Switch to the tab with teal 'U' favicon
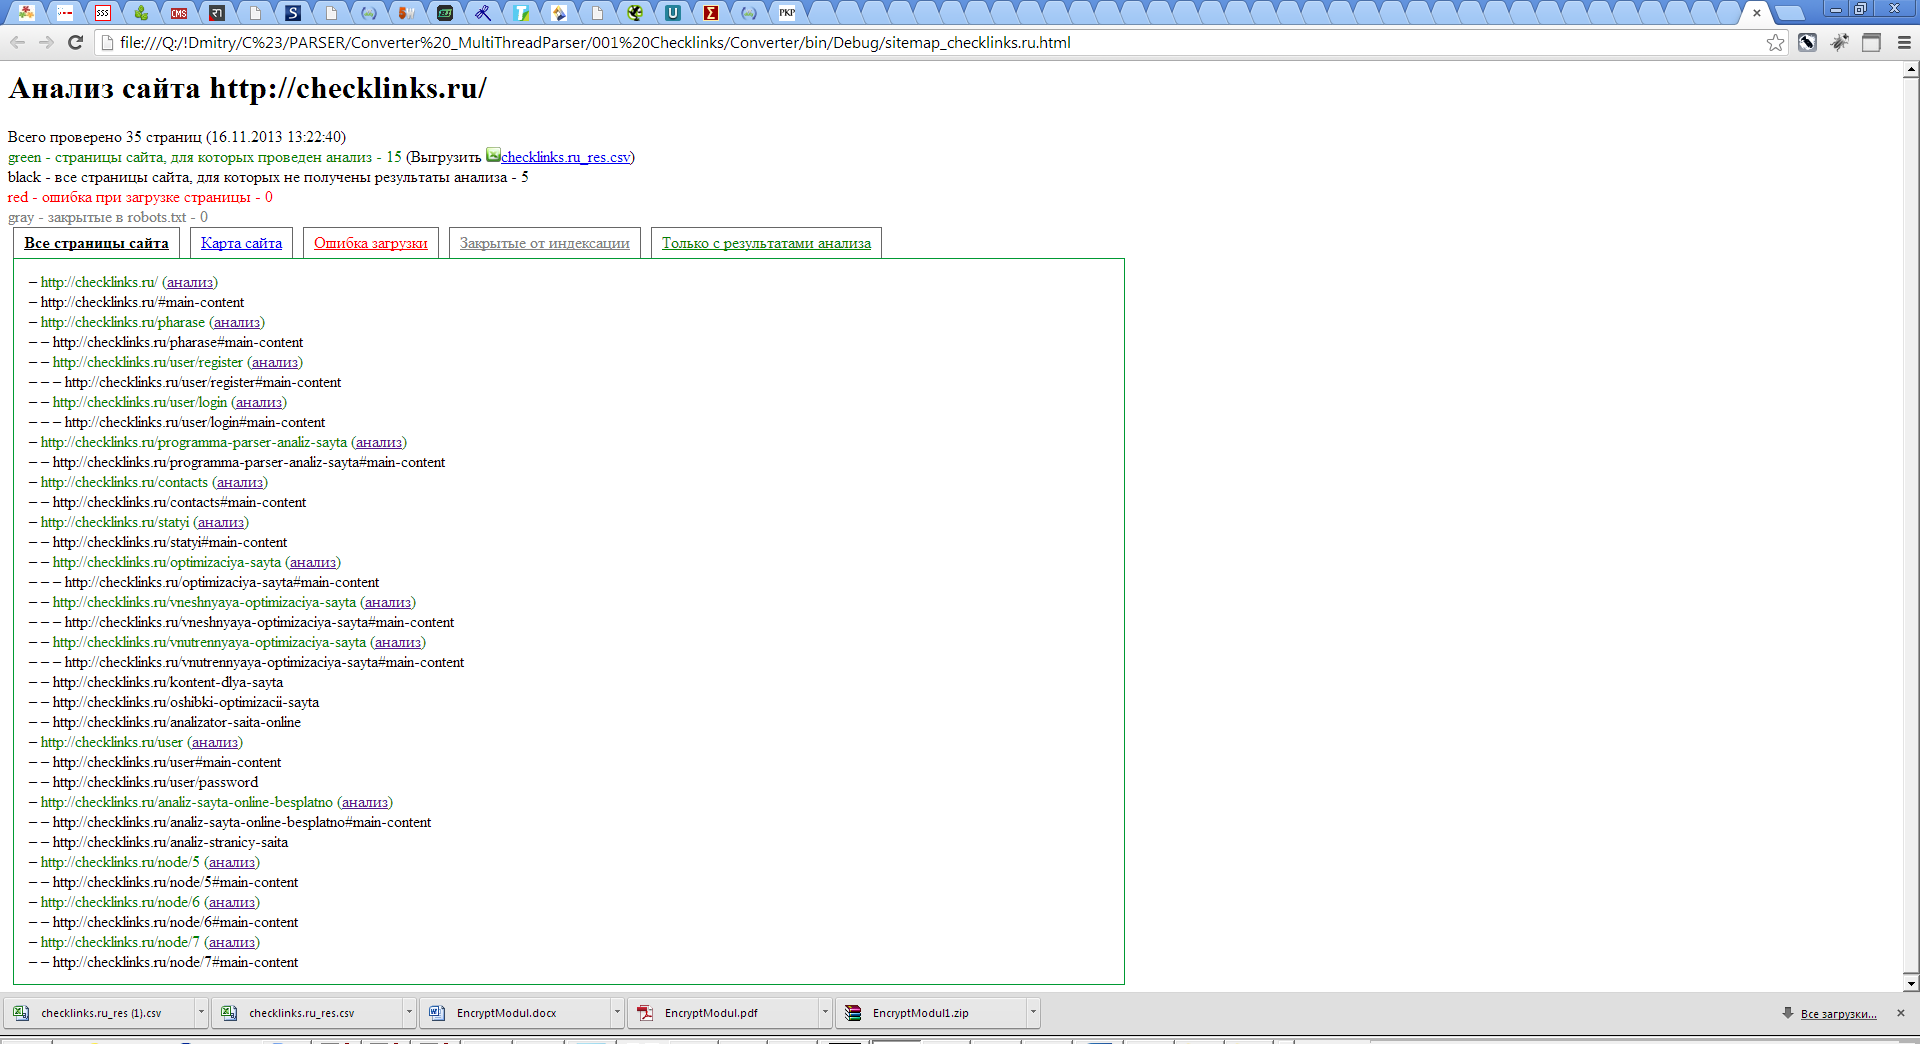 (673, 13)
